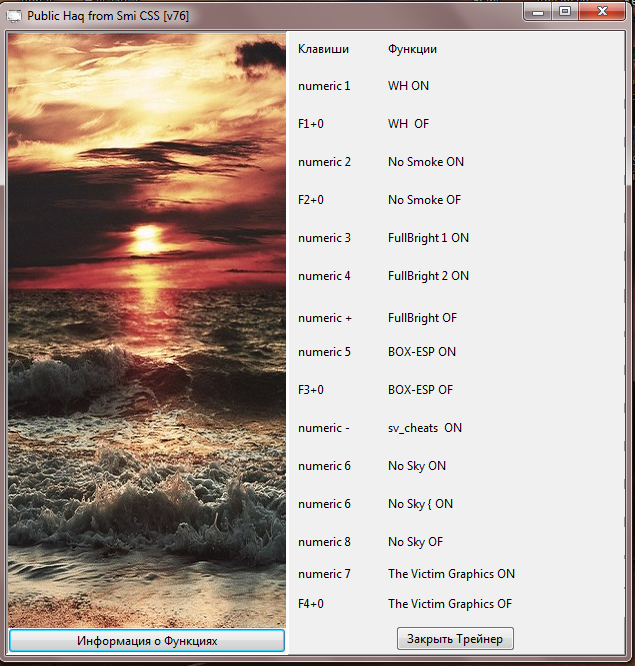Click the Закрыть Трейнер button
Image resolution: width=635 pixels, height=666 pixels.
click(x=455, y=638)
